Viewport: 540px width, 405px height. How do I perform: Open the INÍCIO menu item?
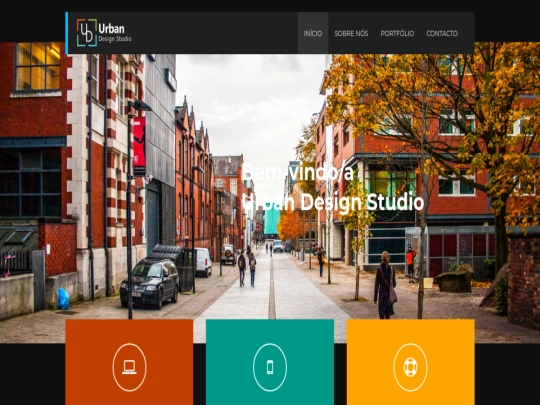[313, 33]
